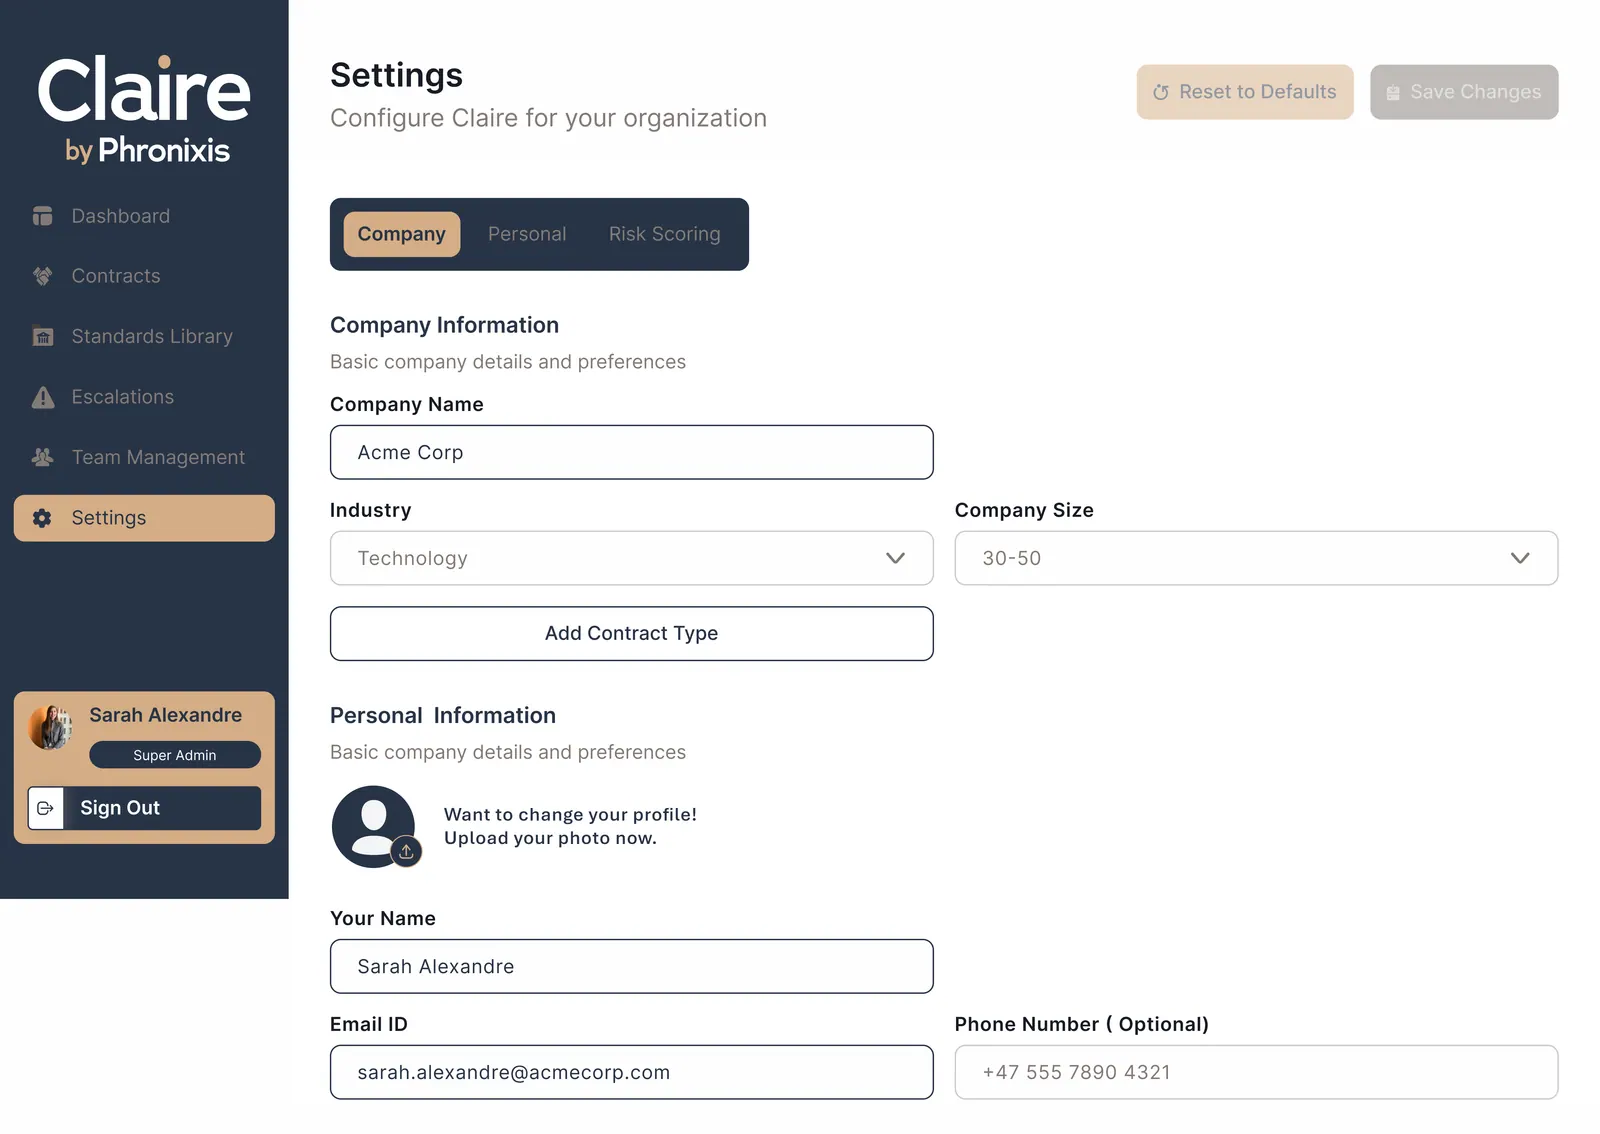Click the Sign Out button
1600x1134 pixels.
click(x=144, y=808)
